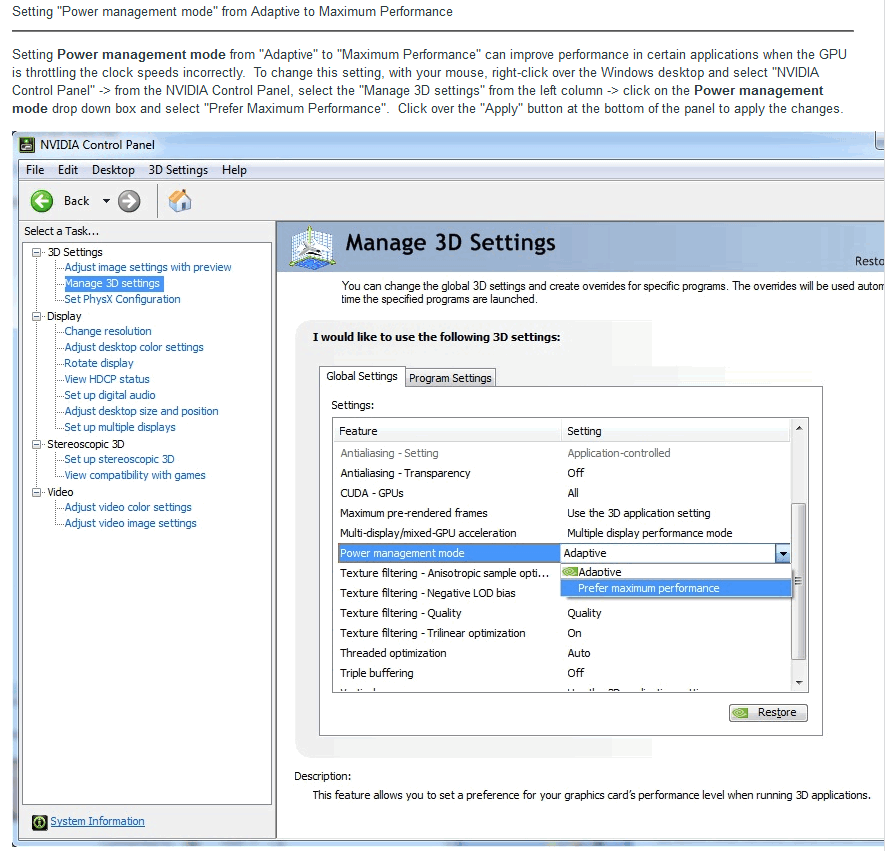
Task: Select the Threaded optimization row
Action: click(x=564, y=653)
